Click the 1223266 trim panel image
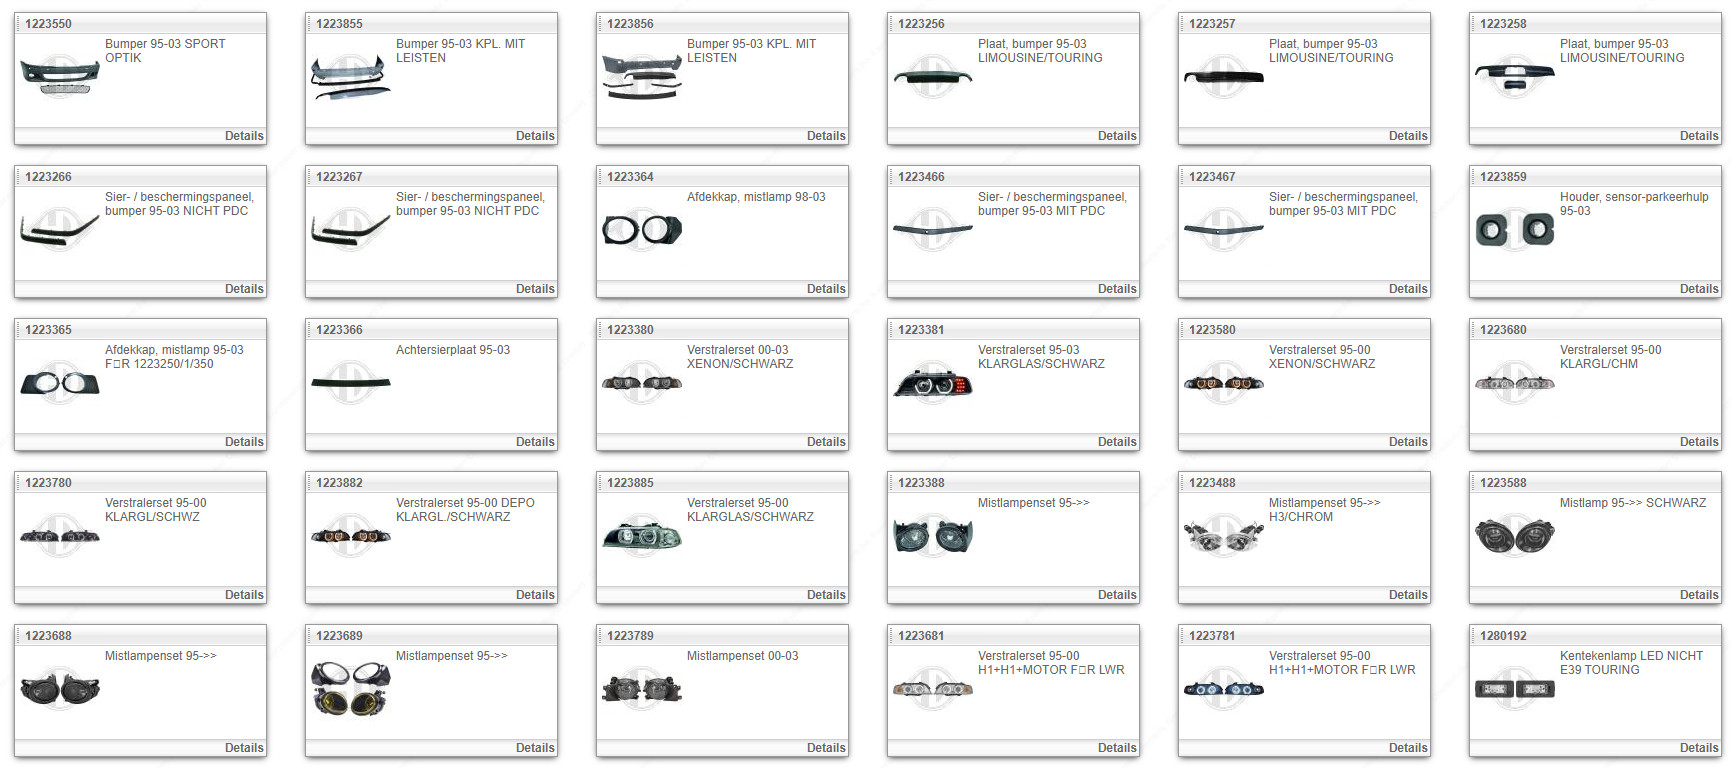The width and height of the screenshot is (1731, 768). click(60, 230)
